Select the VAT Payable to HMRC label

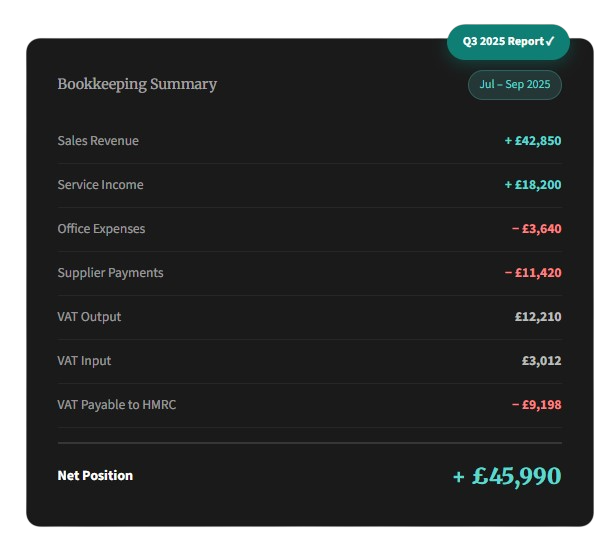(x=117, y=405)
